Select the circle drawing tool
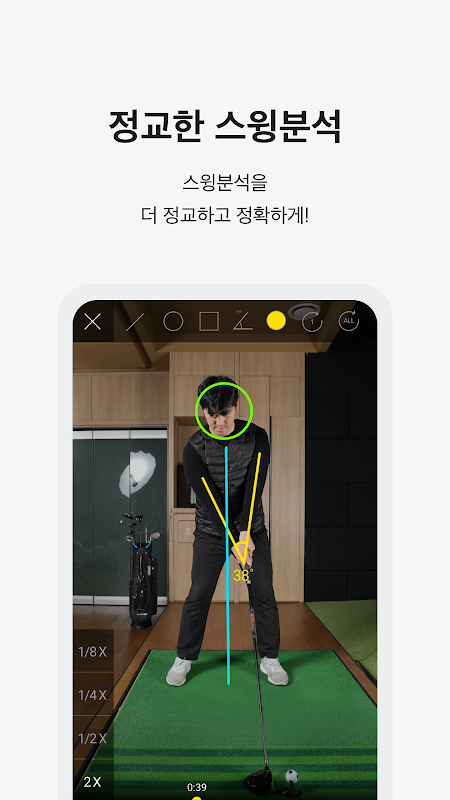Image resolution: width=450 pixels, height=800 pixels. 173,322
